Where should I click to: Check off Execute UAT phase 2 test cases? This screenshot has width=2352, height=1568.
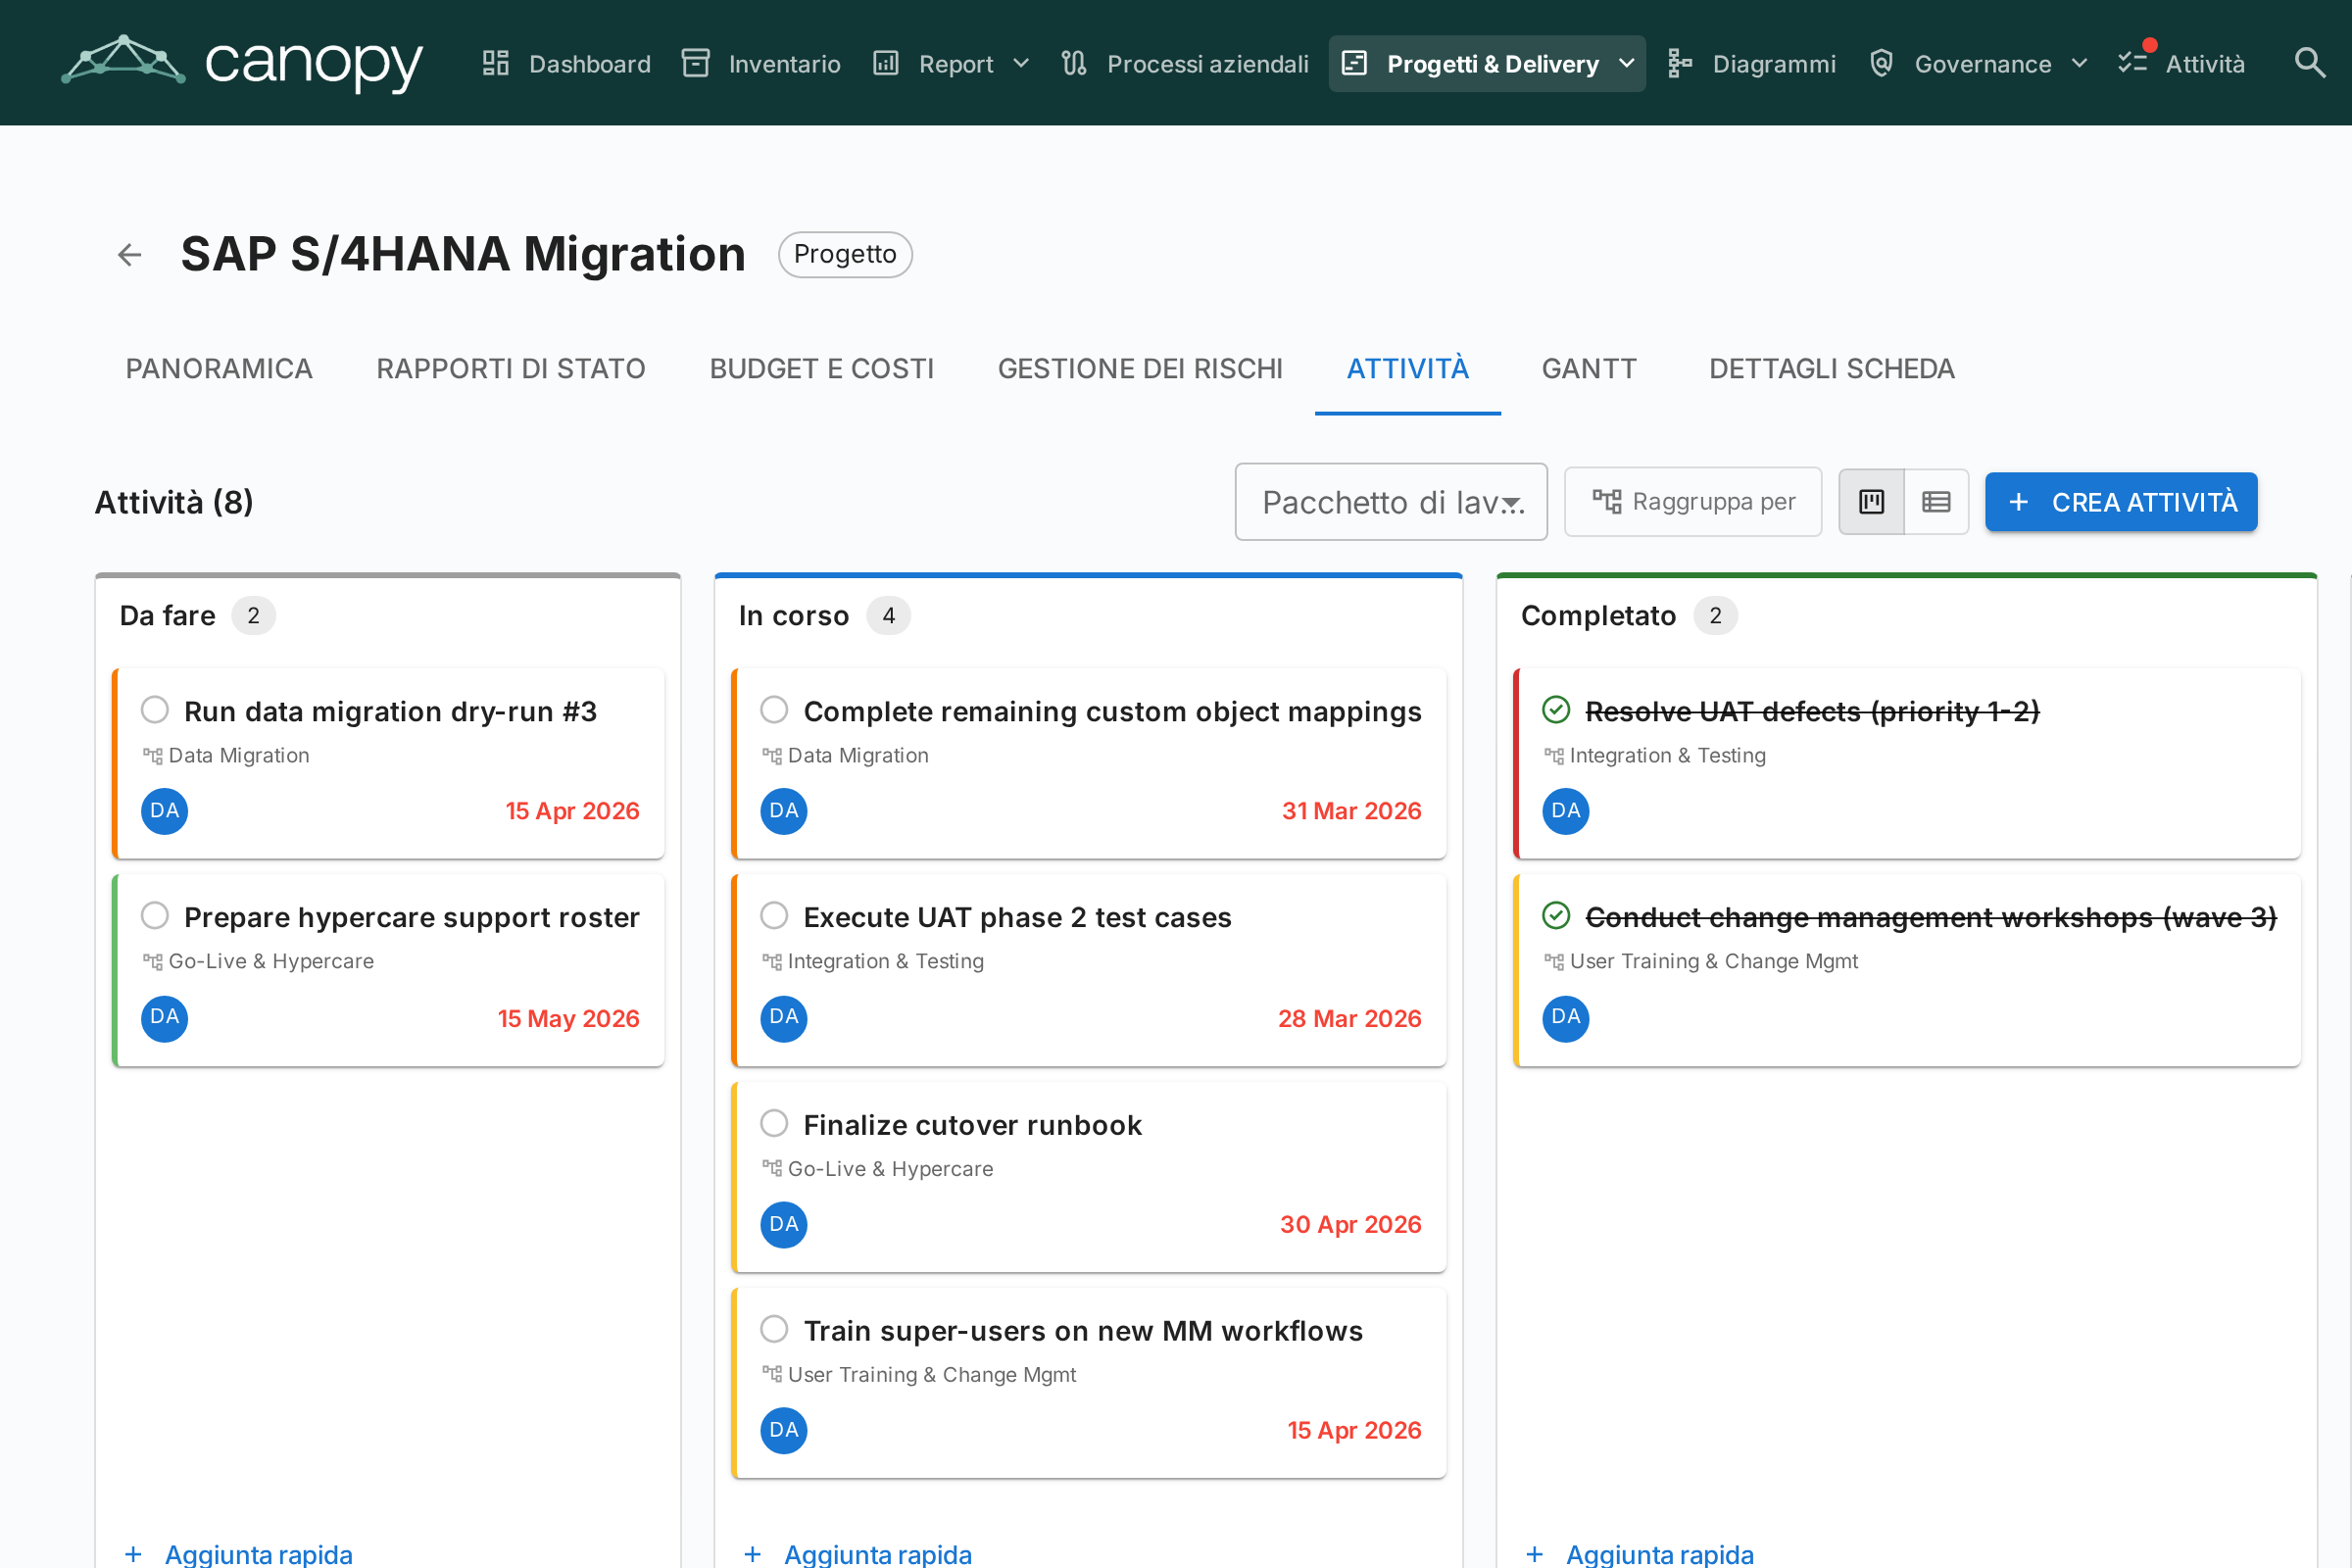[774, 916]
